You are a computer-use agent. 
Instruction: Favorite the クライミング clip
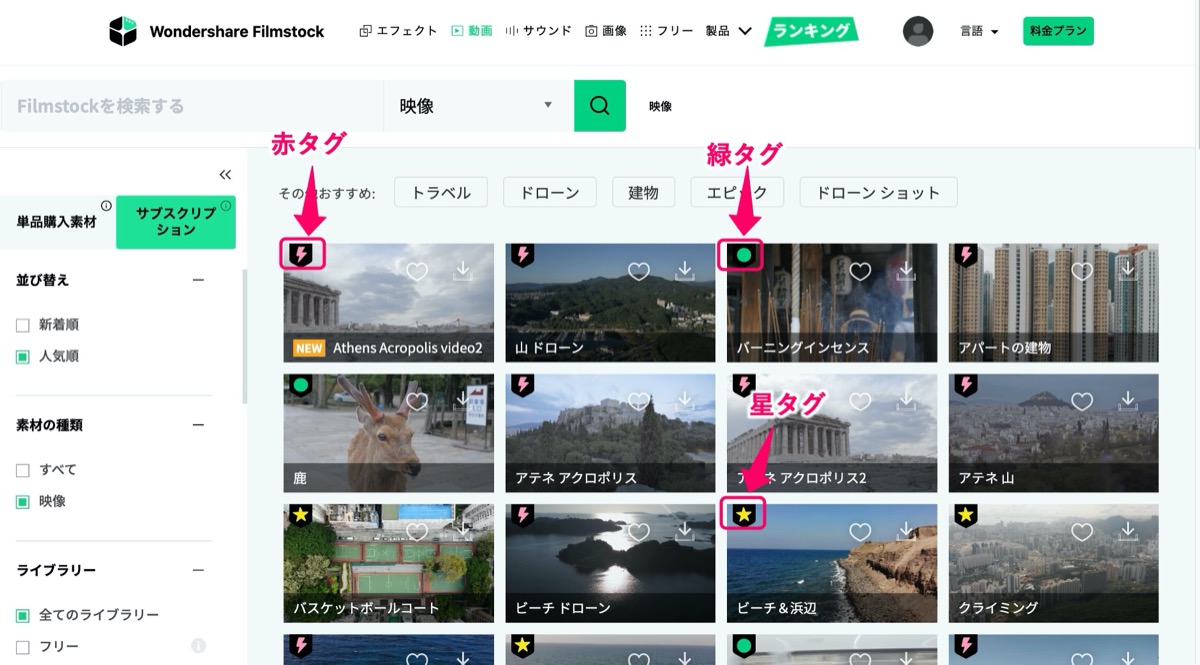tap(1082, 531)
